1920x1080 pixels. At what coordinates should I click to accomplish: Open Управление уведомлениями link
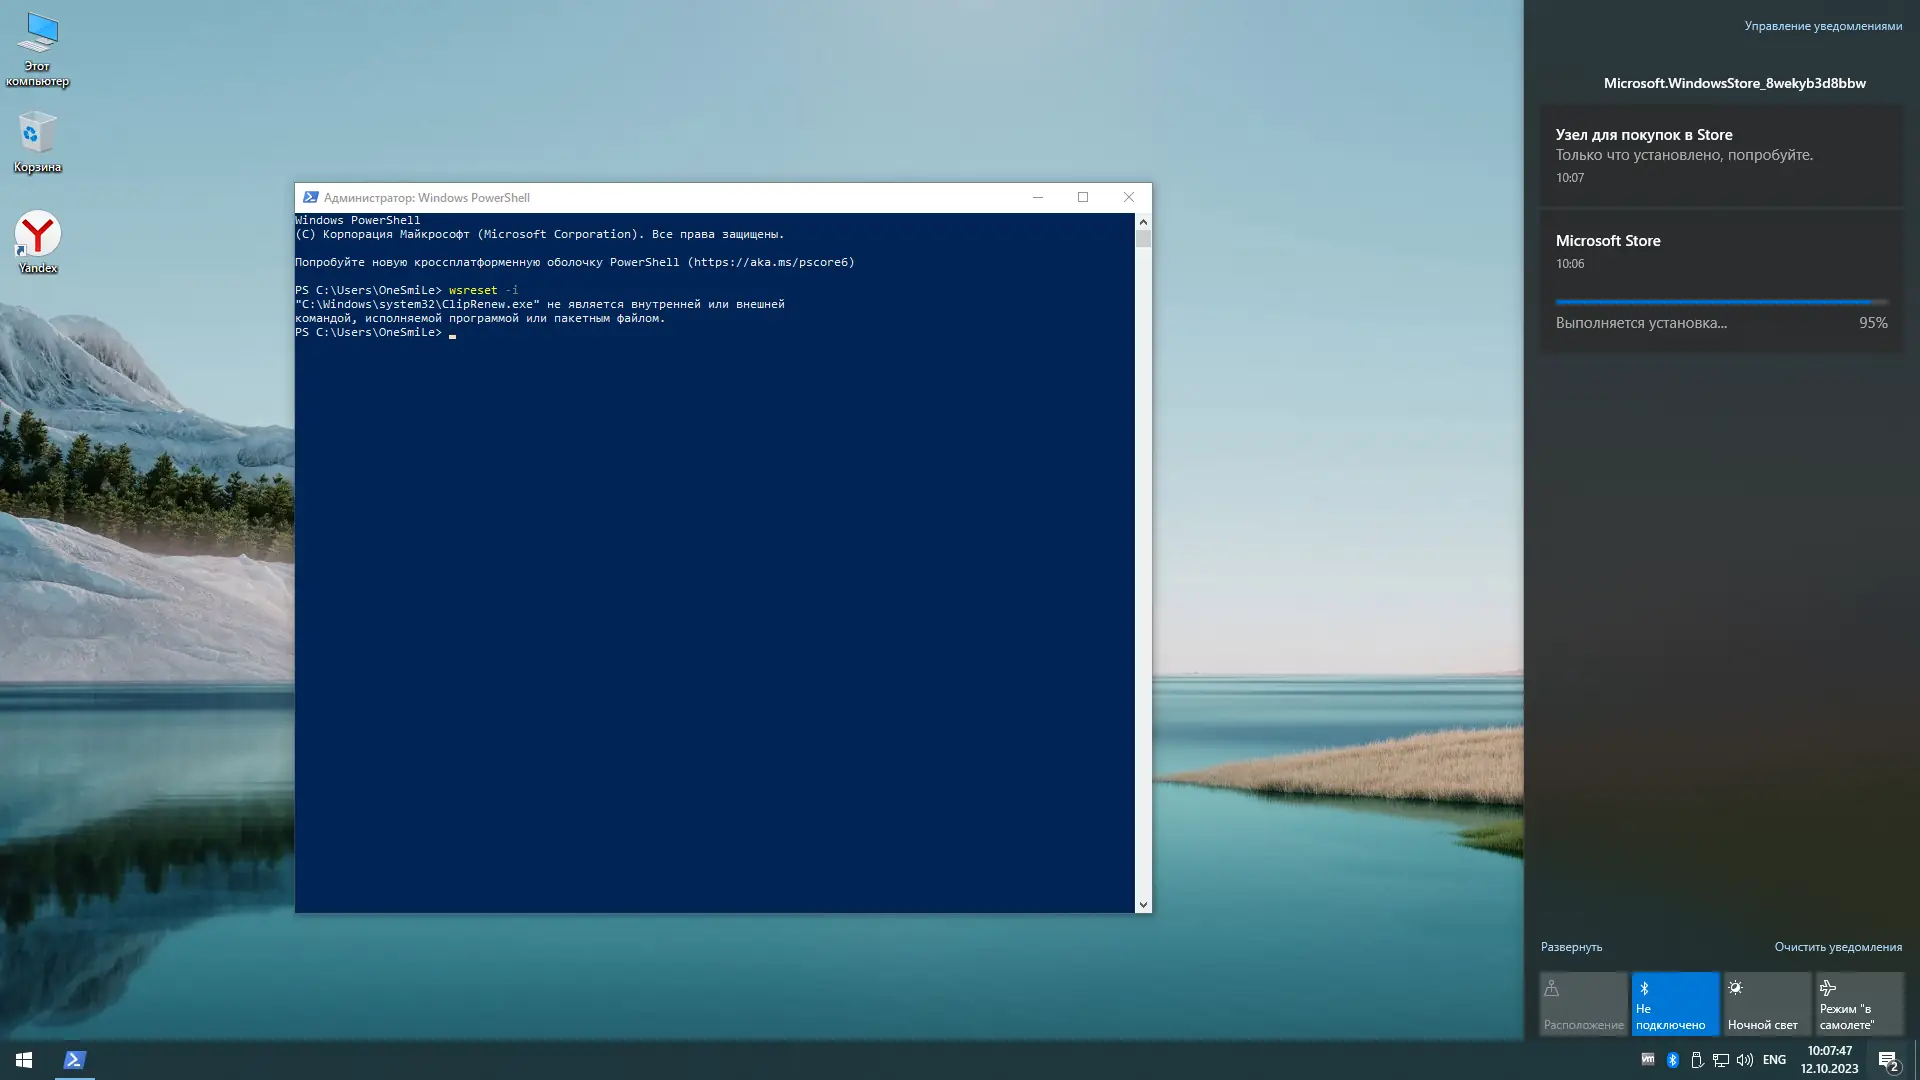(x=1823, y=26)
